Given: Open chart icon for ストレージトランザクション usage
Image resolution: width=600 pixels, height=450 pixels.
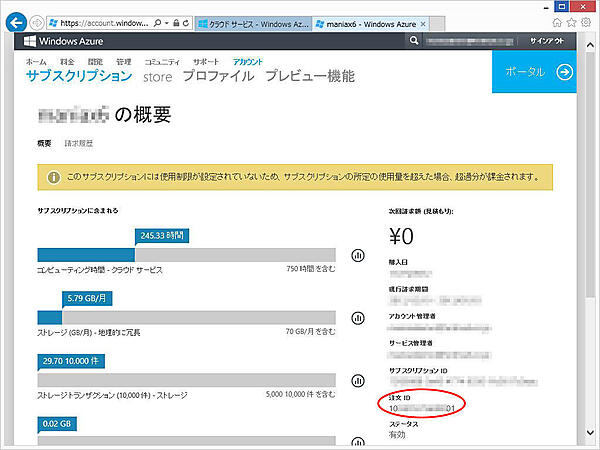Looking at the screenshot, I should click(x=358, y=380).
